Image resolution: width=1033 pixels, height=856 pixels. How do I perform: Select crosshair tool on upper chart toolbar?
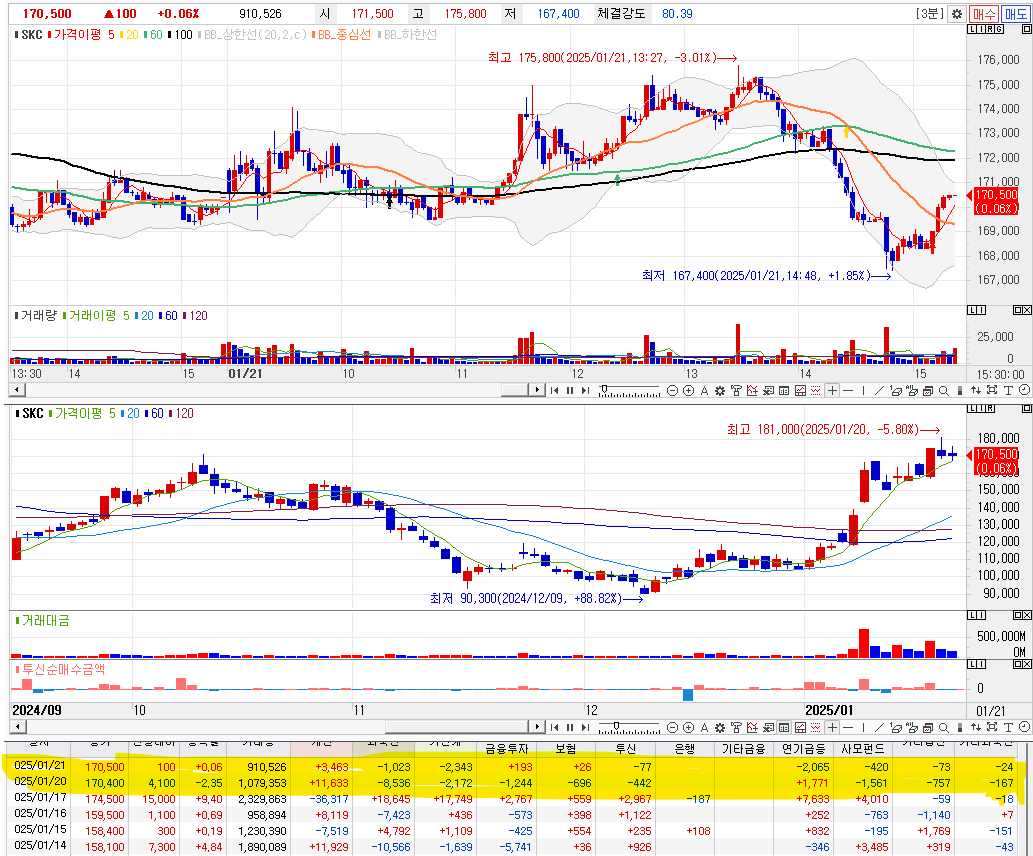coord(832,391)
